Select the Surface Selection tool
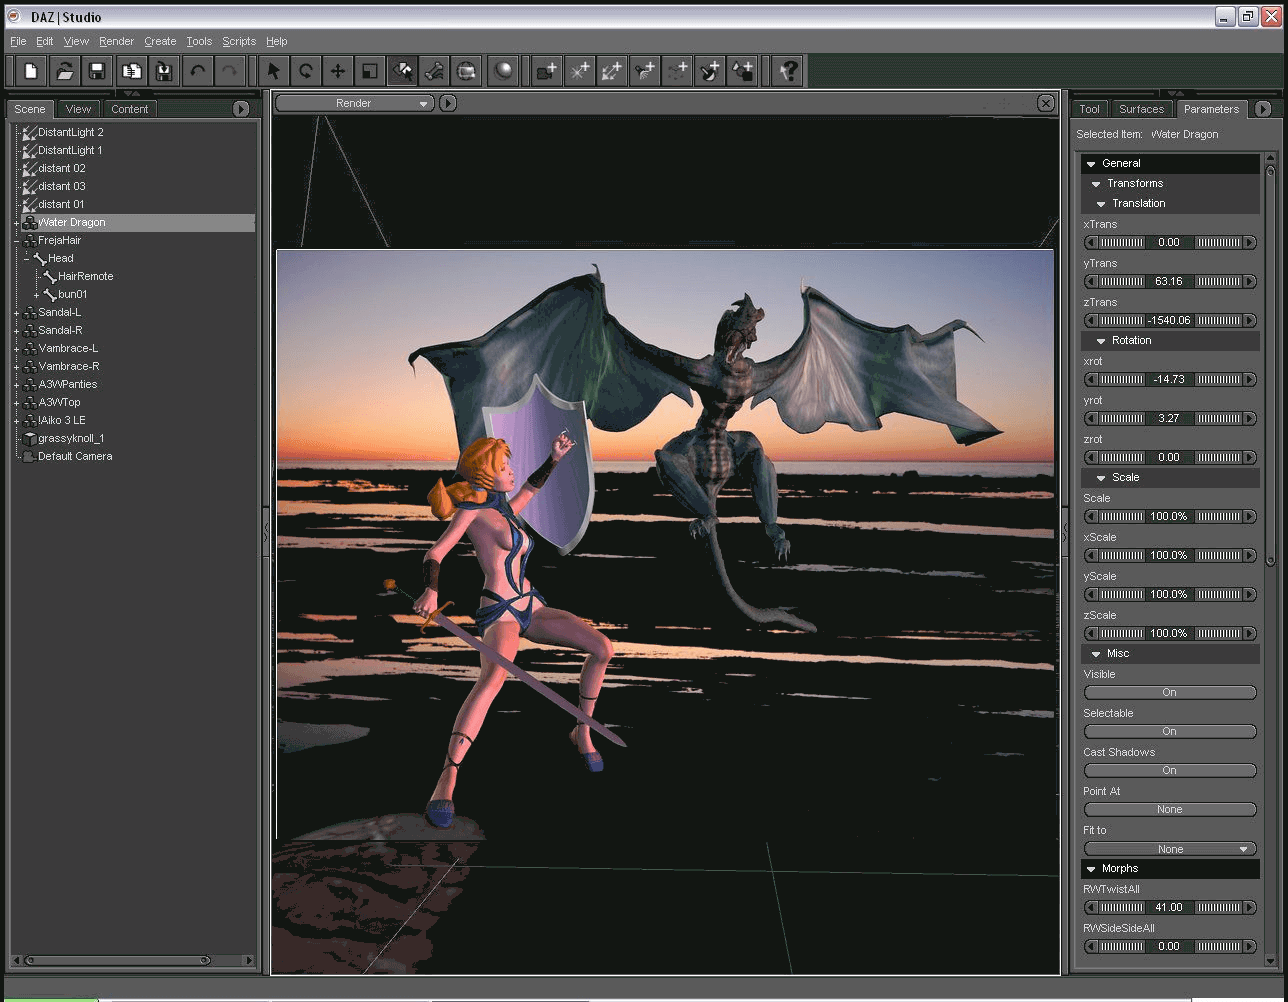Image resolution: width=1288 pixels, height=1002 pixels. [404, 70]
